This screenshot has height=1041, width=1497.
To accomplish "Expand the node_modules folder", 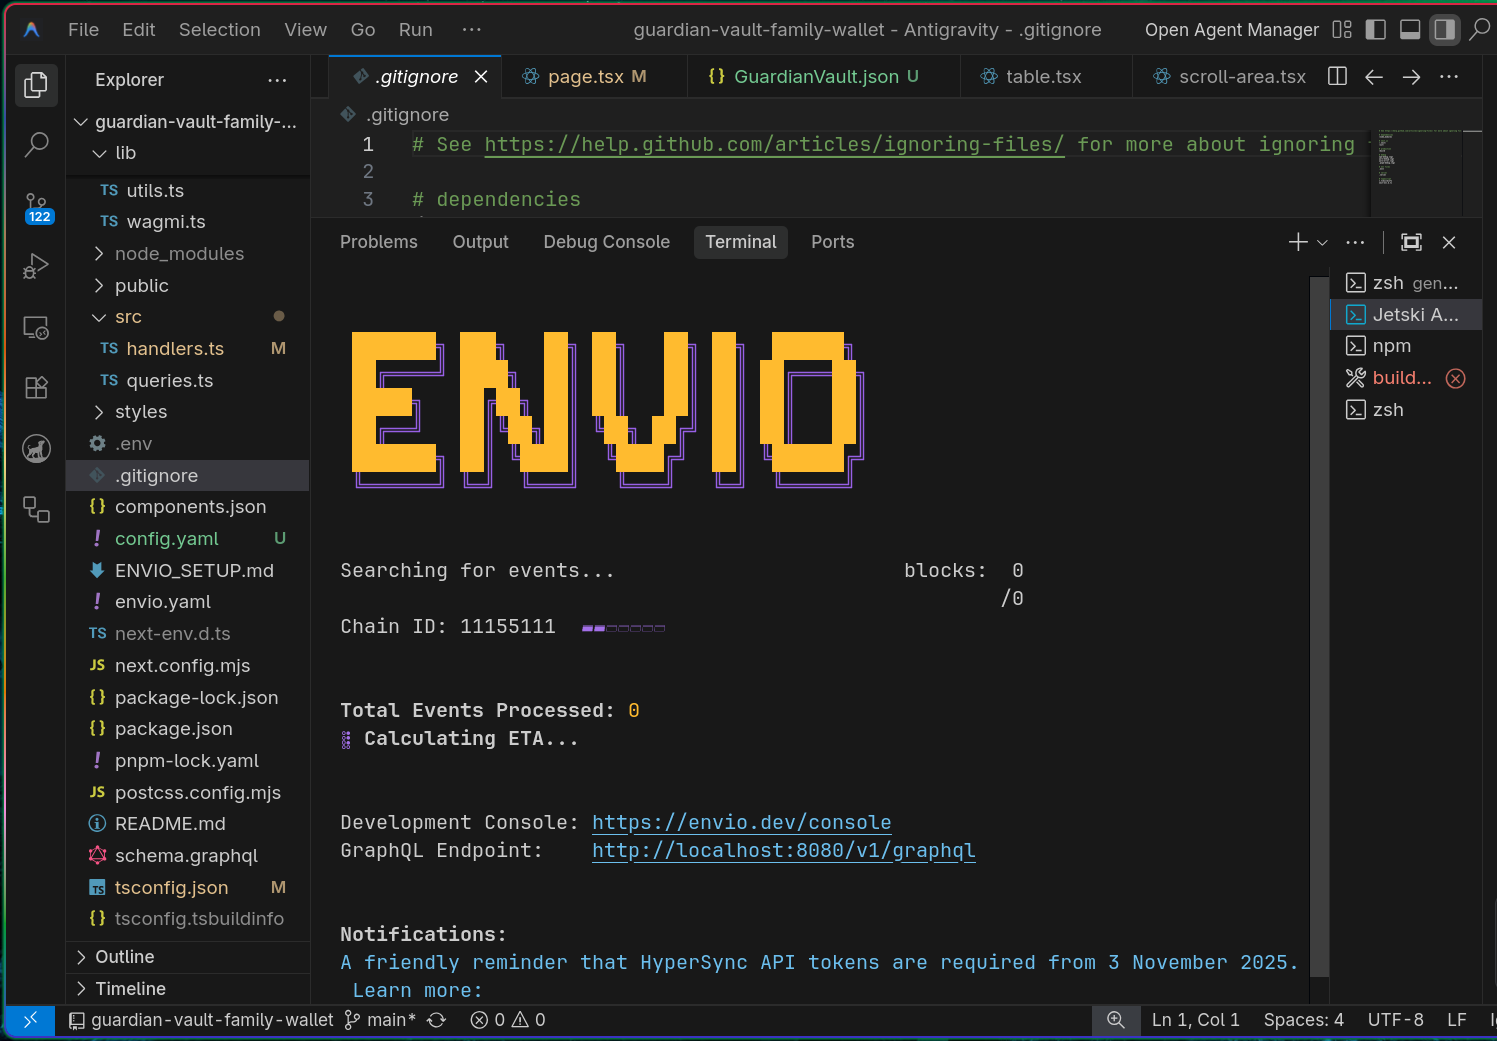I will 179,254.
